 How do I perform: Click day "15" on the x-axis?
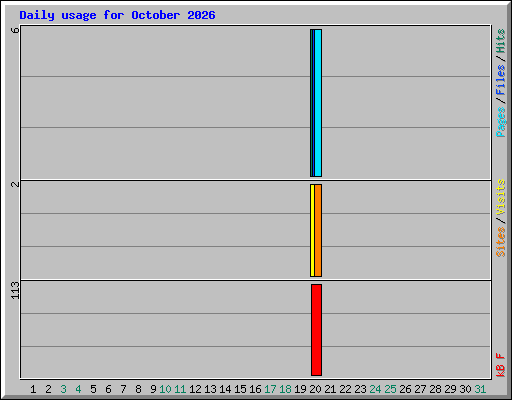[240, 389]
